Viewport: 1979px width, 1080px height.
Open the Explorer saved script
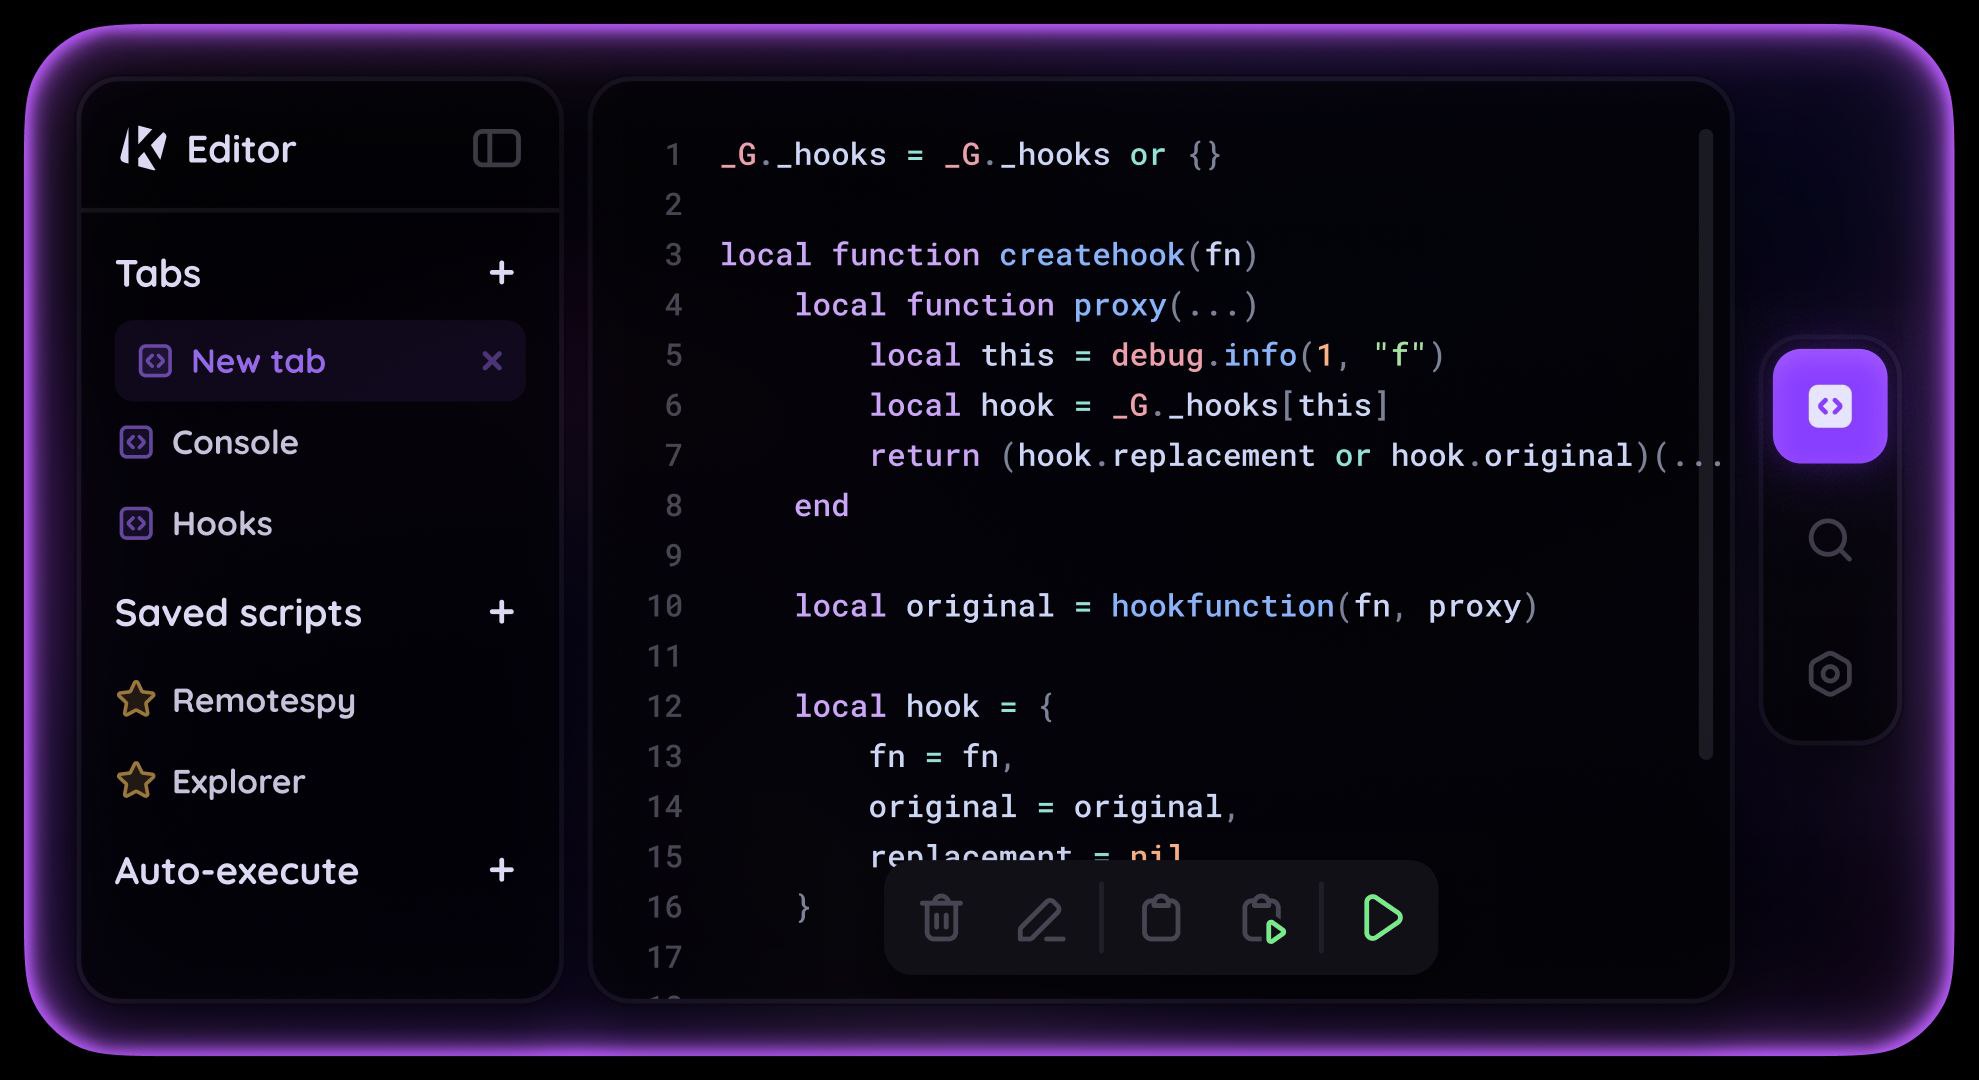point(238,781)
